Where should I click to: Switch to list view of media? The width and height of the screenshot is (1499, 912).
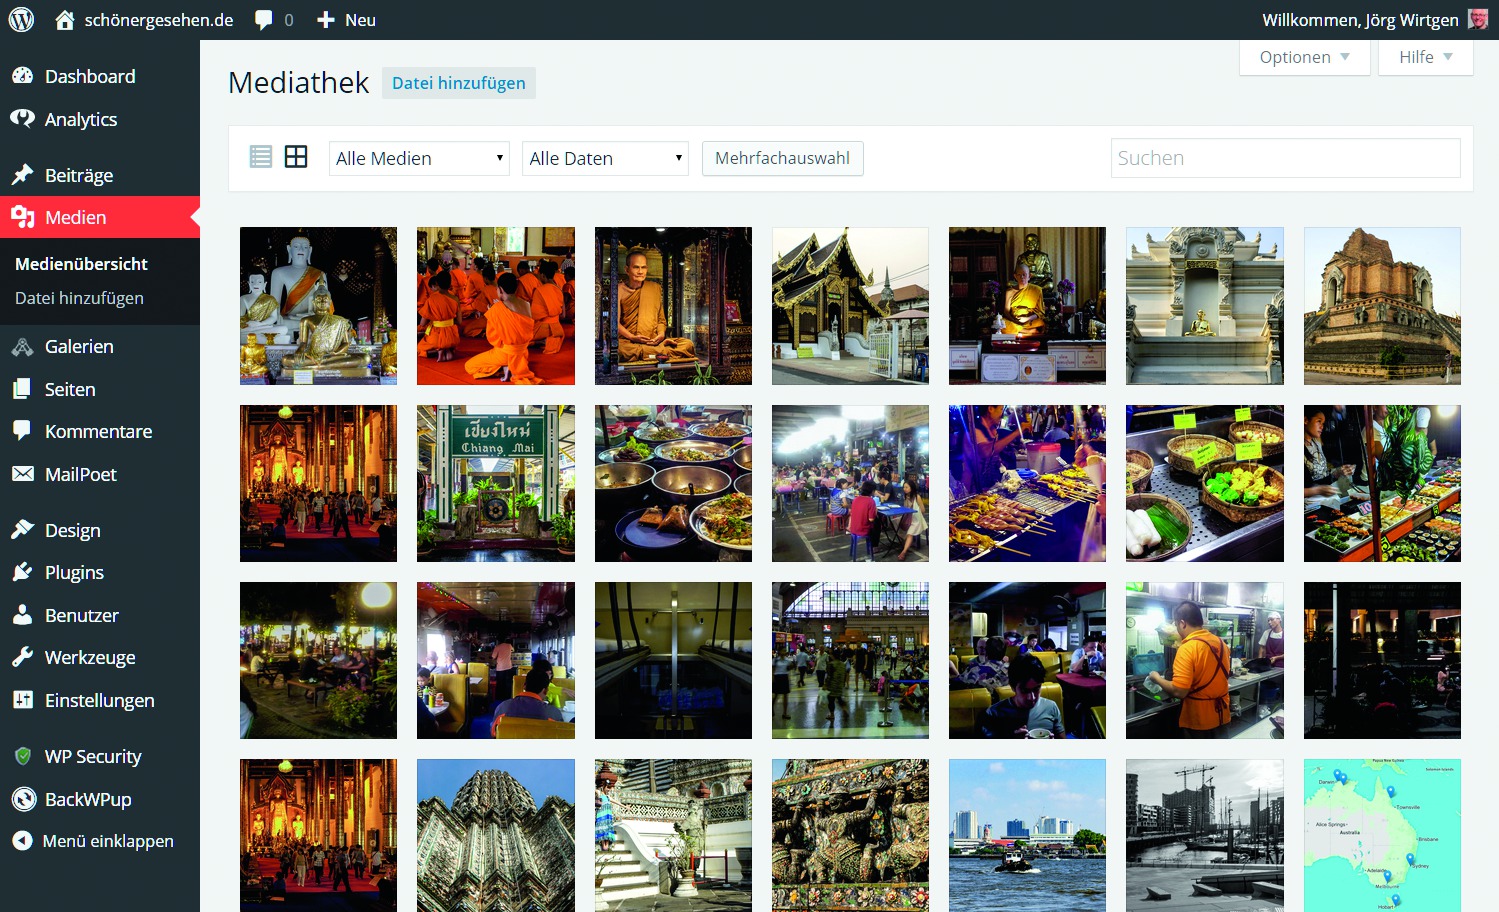(261, 157)
